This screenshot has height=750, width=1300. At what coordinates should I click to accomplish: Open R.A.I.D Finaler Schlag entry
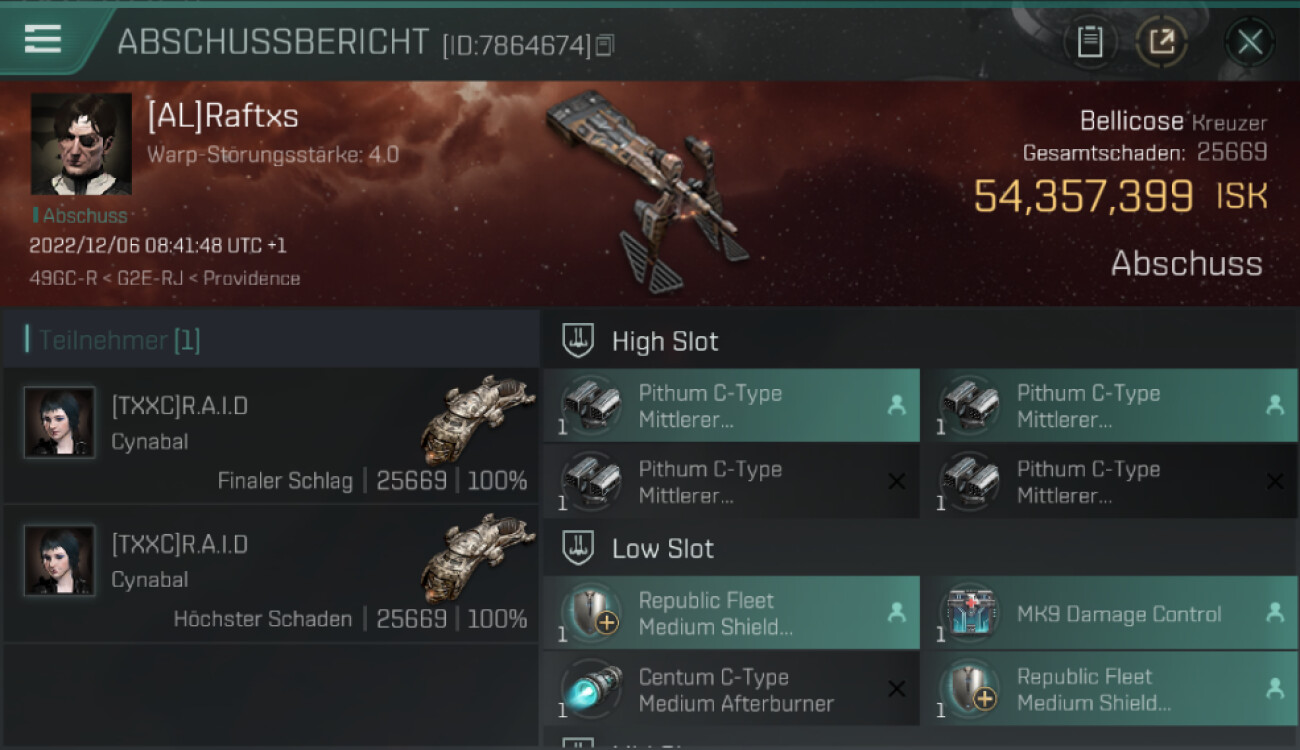point(271,435)
